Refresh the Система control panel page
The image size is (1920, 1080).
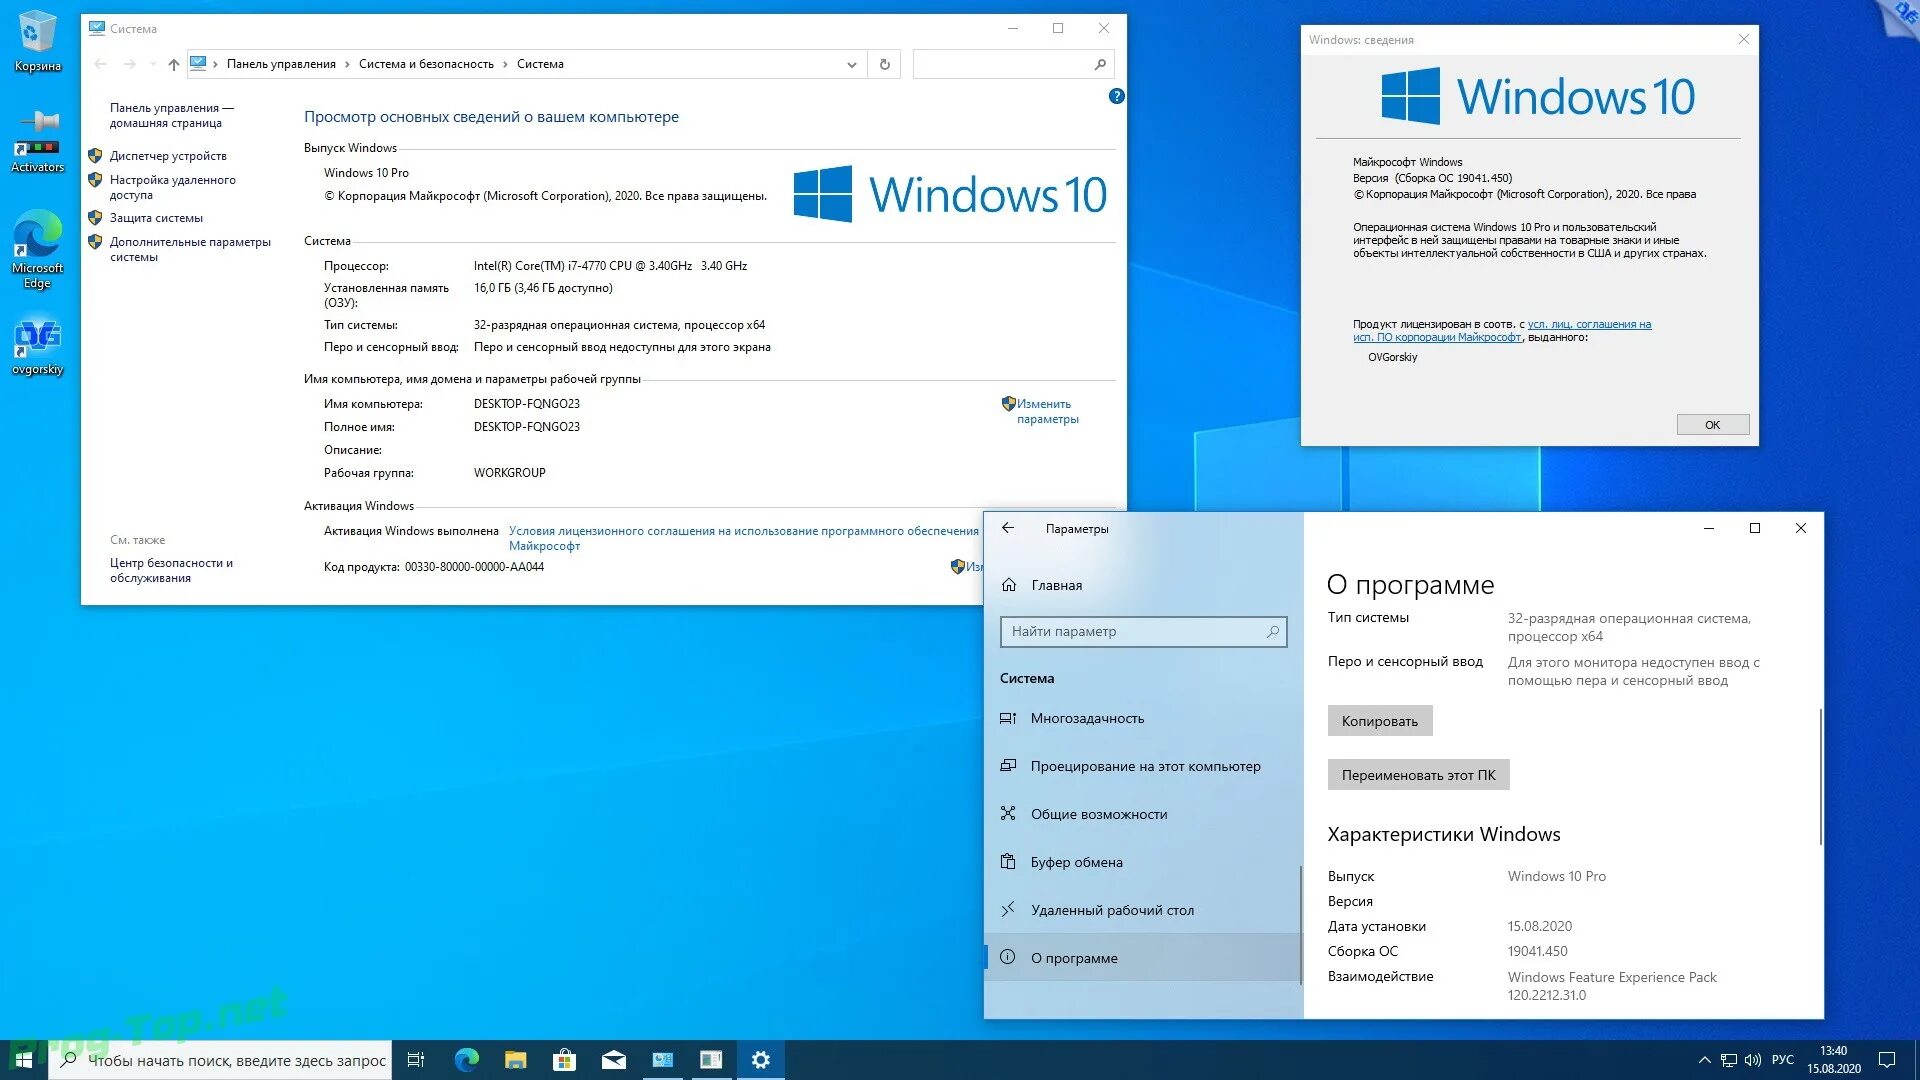[884, 64]
